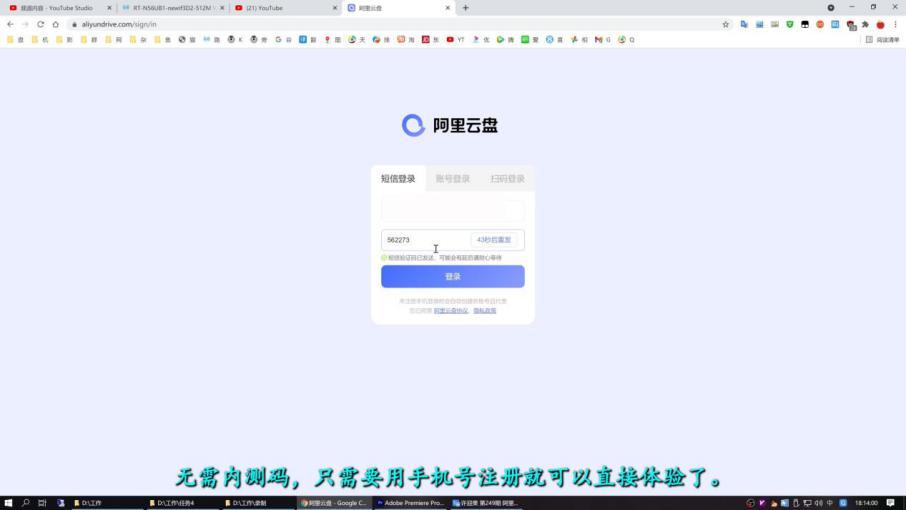Open the Extensions puzzle piece menu
The height and width of the screenshot is (510, 906).
pos(865,24)
